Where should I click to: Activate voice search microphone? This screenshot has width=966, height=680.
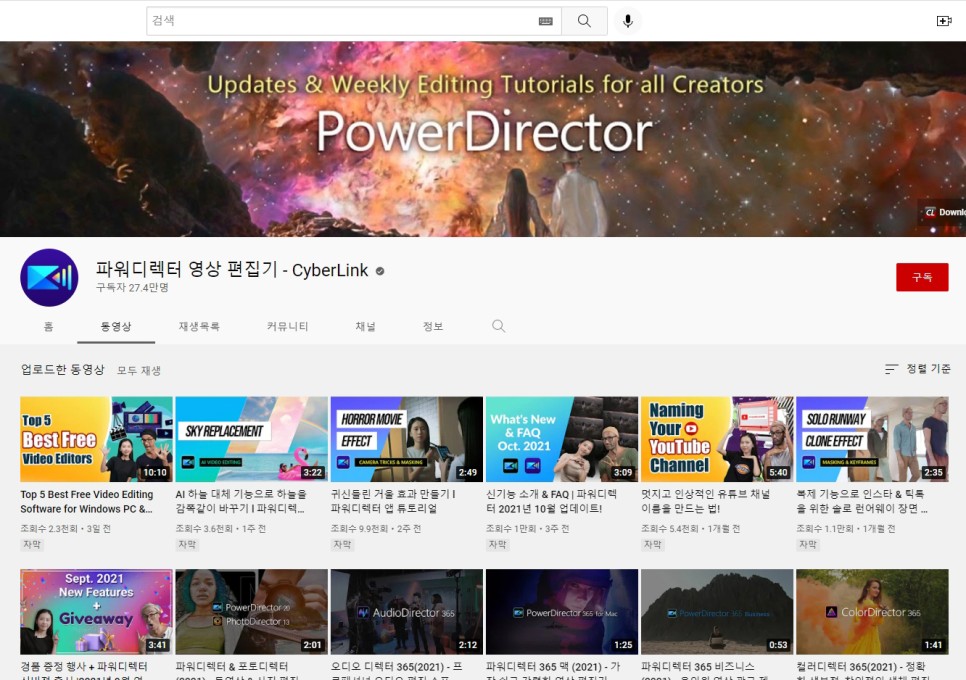(x=628, y=21)
